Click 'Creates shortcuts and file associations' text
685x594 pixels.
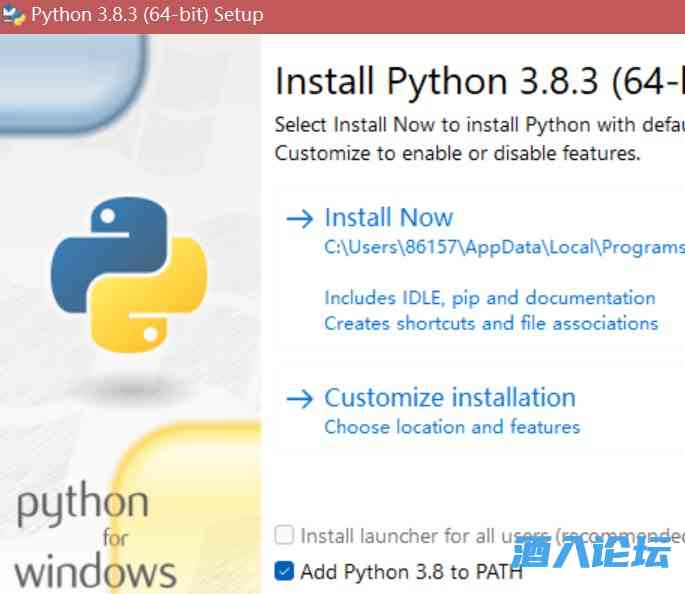(x=491, y=324)
